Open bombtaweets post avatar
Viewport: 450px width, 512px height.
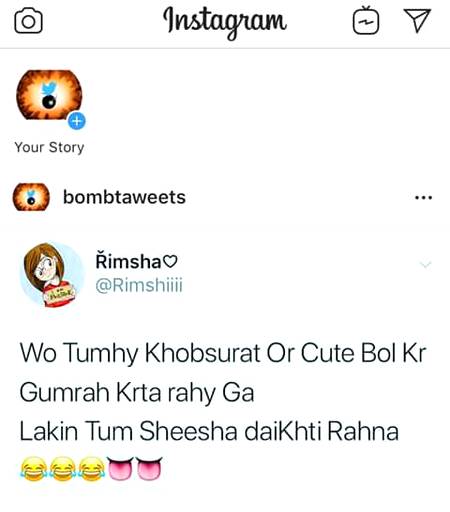pos(31,197)
